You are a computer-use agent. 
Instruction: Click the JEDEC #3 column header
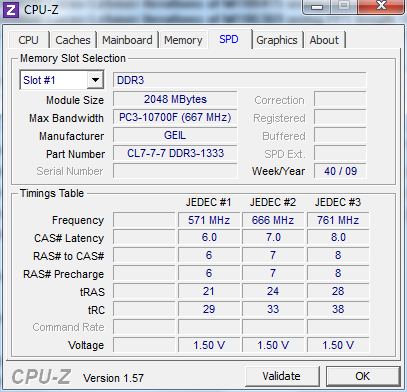tap(338, 202)
